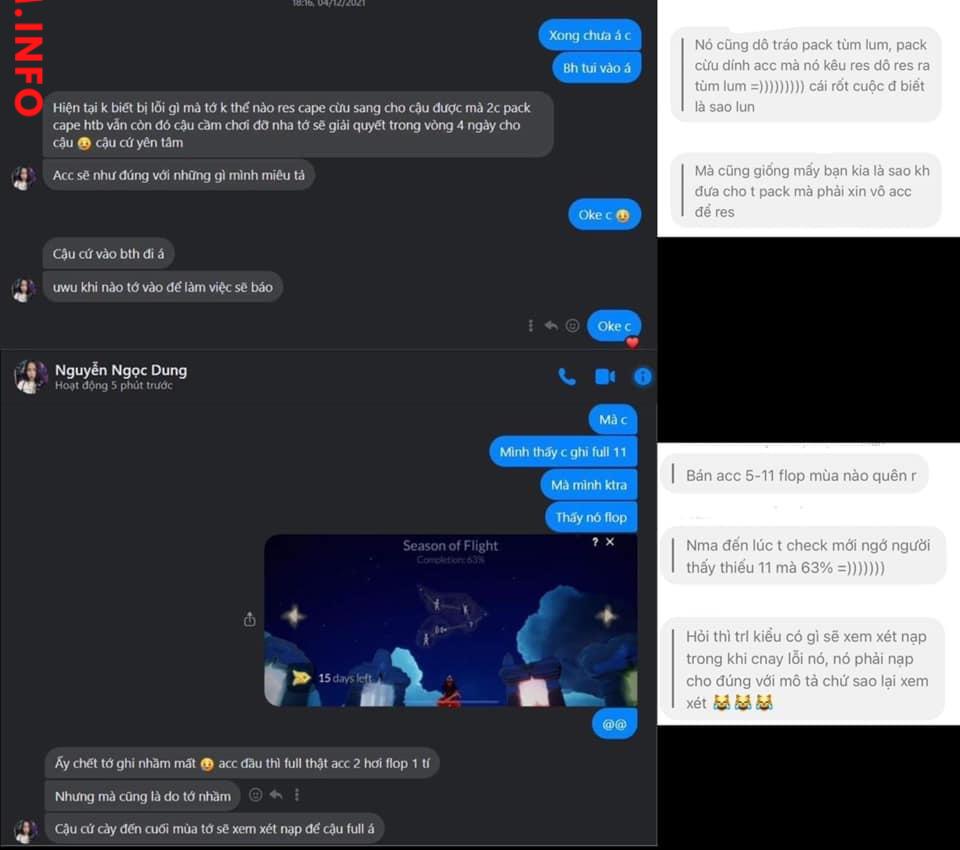Viewport: 960px width, 850px height.
Task: Share the Season of Flight image
Action: pos(249,619)
